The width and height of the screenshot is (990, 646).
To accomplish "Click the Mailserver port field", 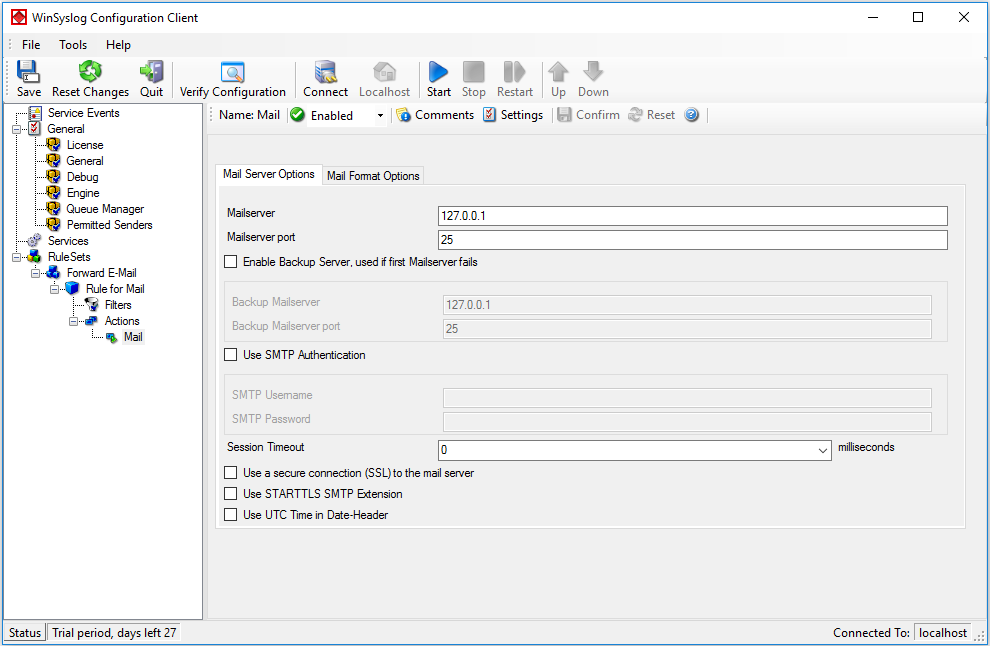I will click(x=693, y=240).
